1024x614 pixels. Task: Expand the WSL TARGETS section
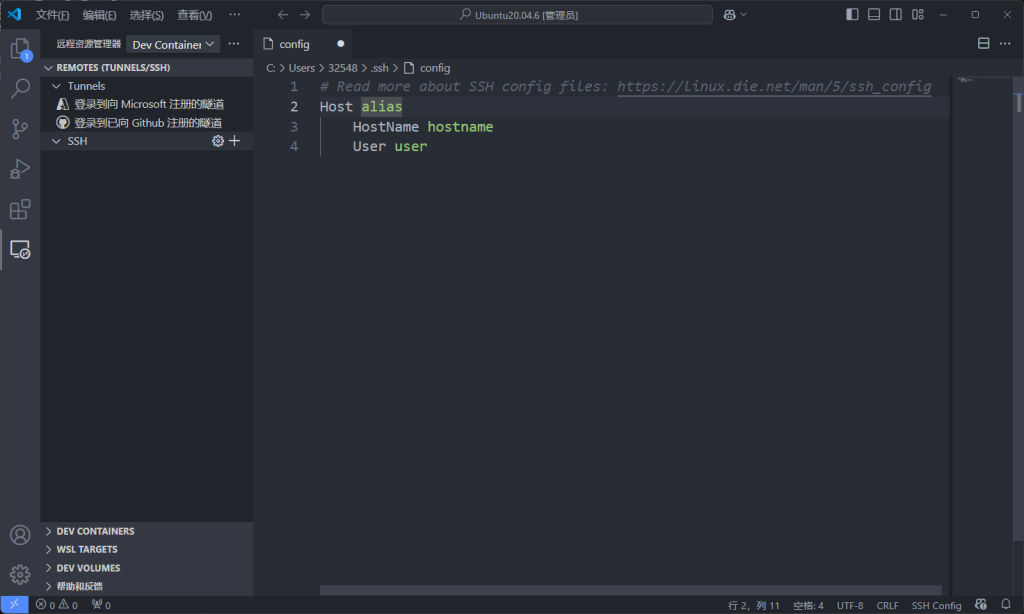(x=87, y=549)
